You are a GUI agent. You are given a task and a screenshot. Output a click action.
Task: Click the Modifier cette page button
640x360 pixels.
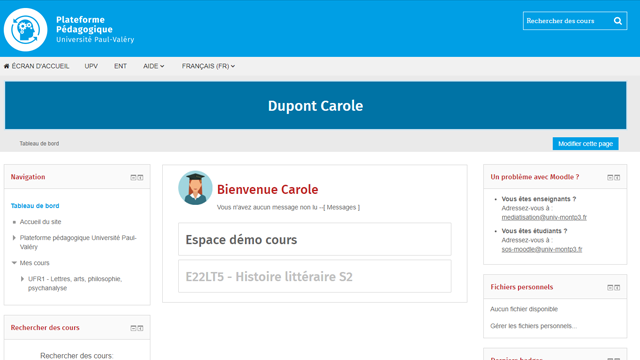coord(585,144)
